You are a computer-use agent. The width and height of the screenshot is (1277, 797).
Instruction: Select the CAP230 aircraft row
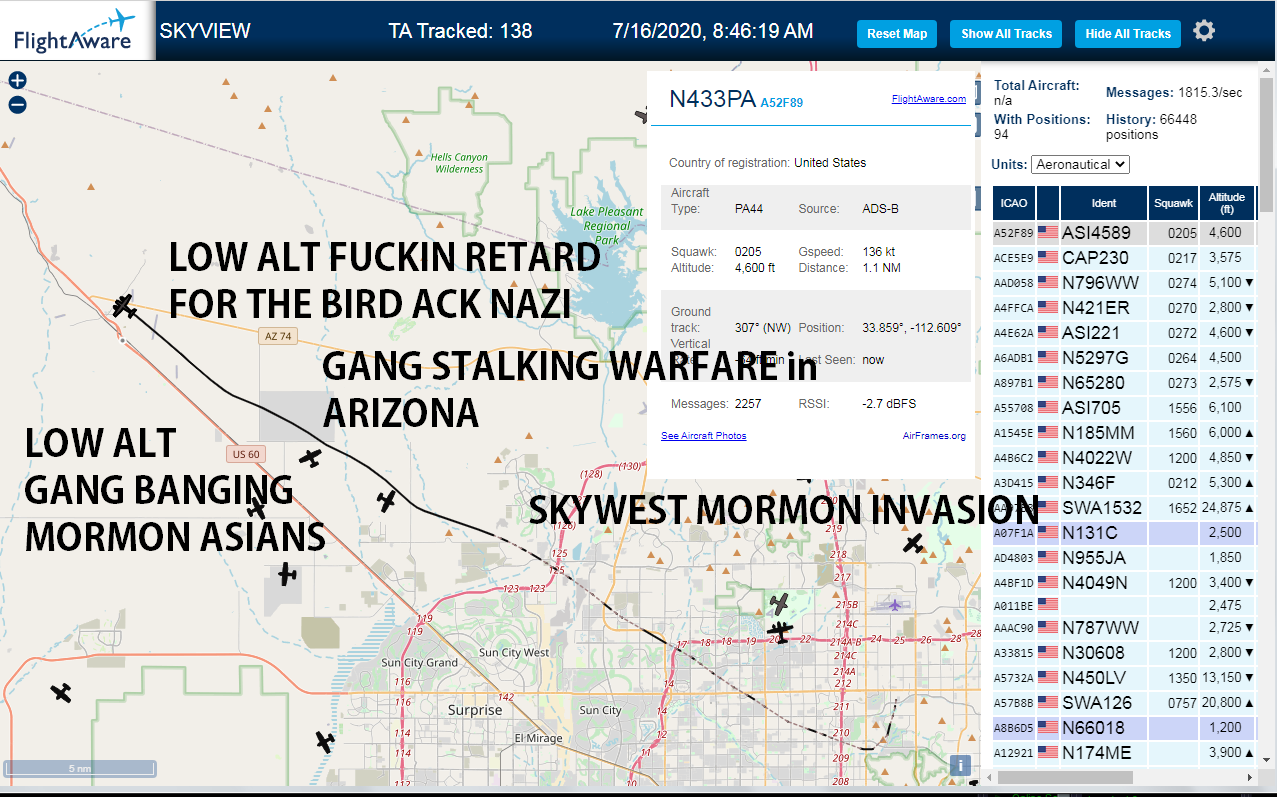tap(1125, 258)
